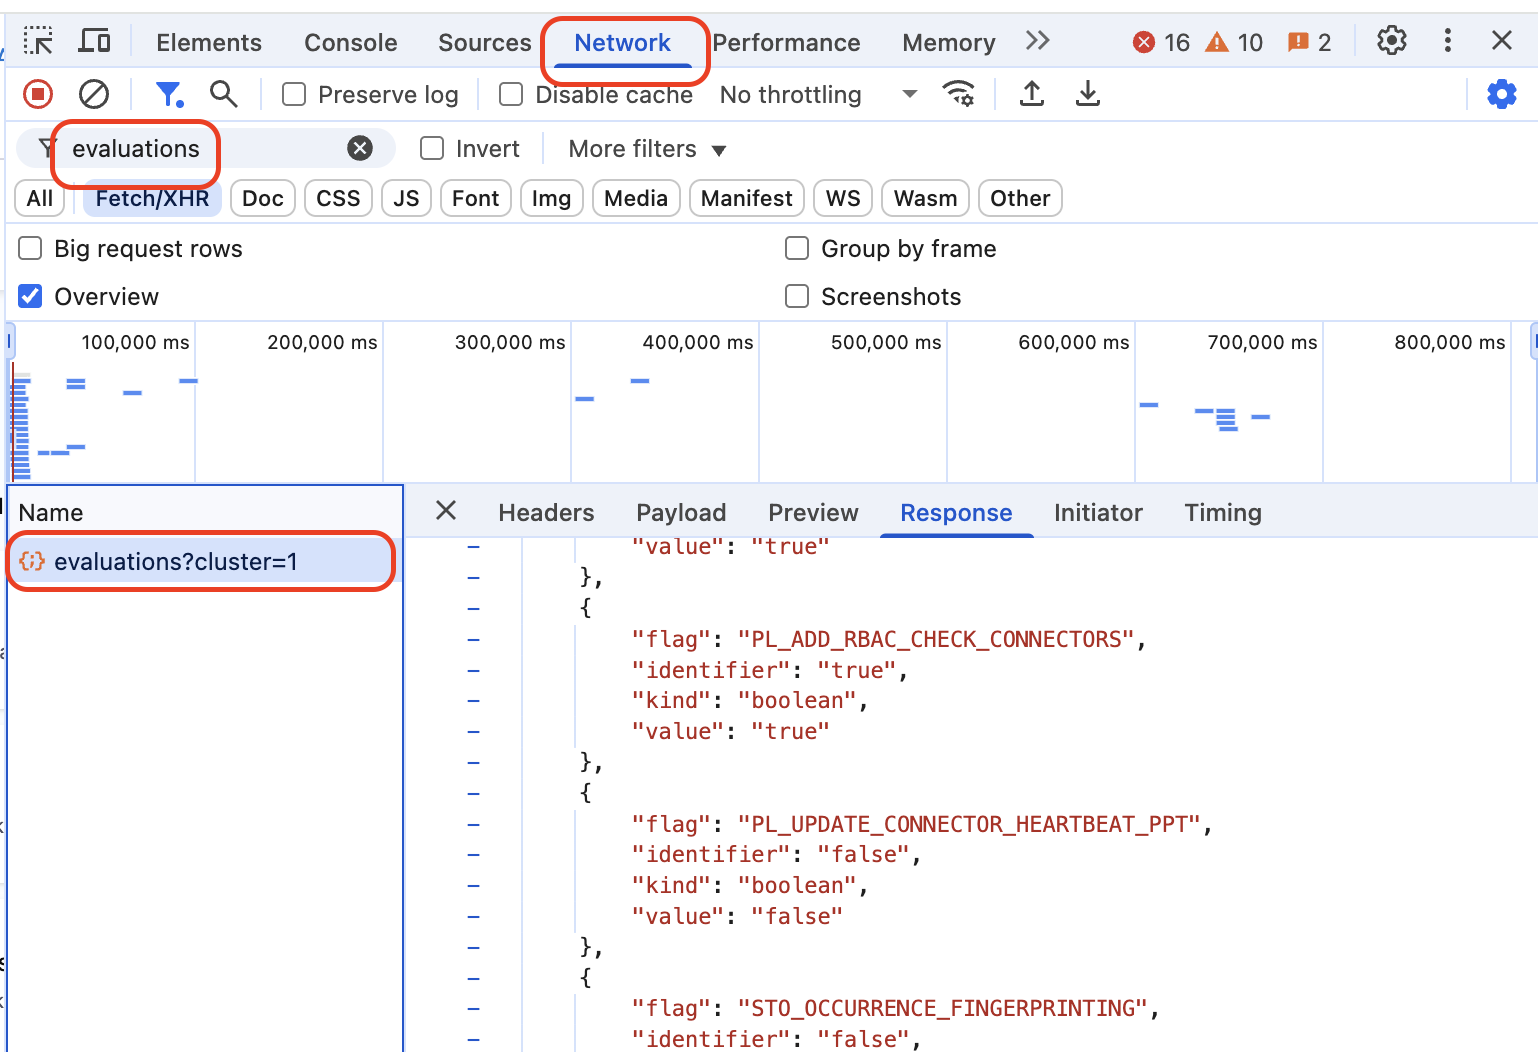The image size is (1538, 1052).
Task: Click the evaluations filter text field
Action: [200, 149]
